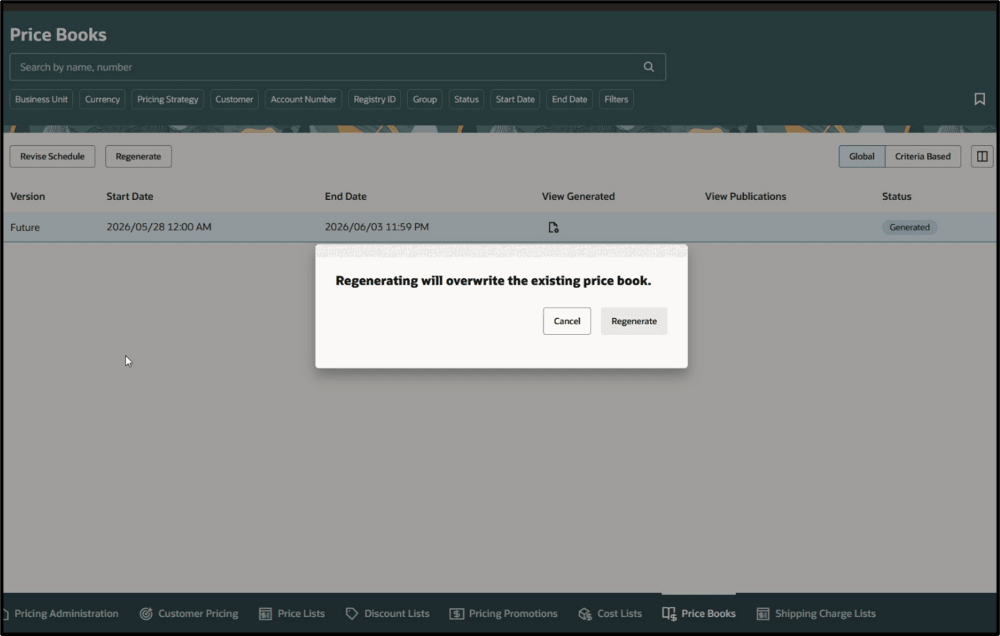Image resolution: width=1000 pixels, height=636 pixels.
Task: Switch to Criteria Based view
Action: click(x=923, y=156)
